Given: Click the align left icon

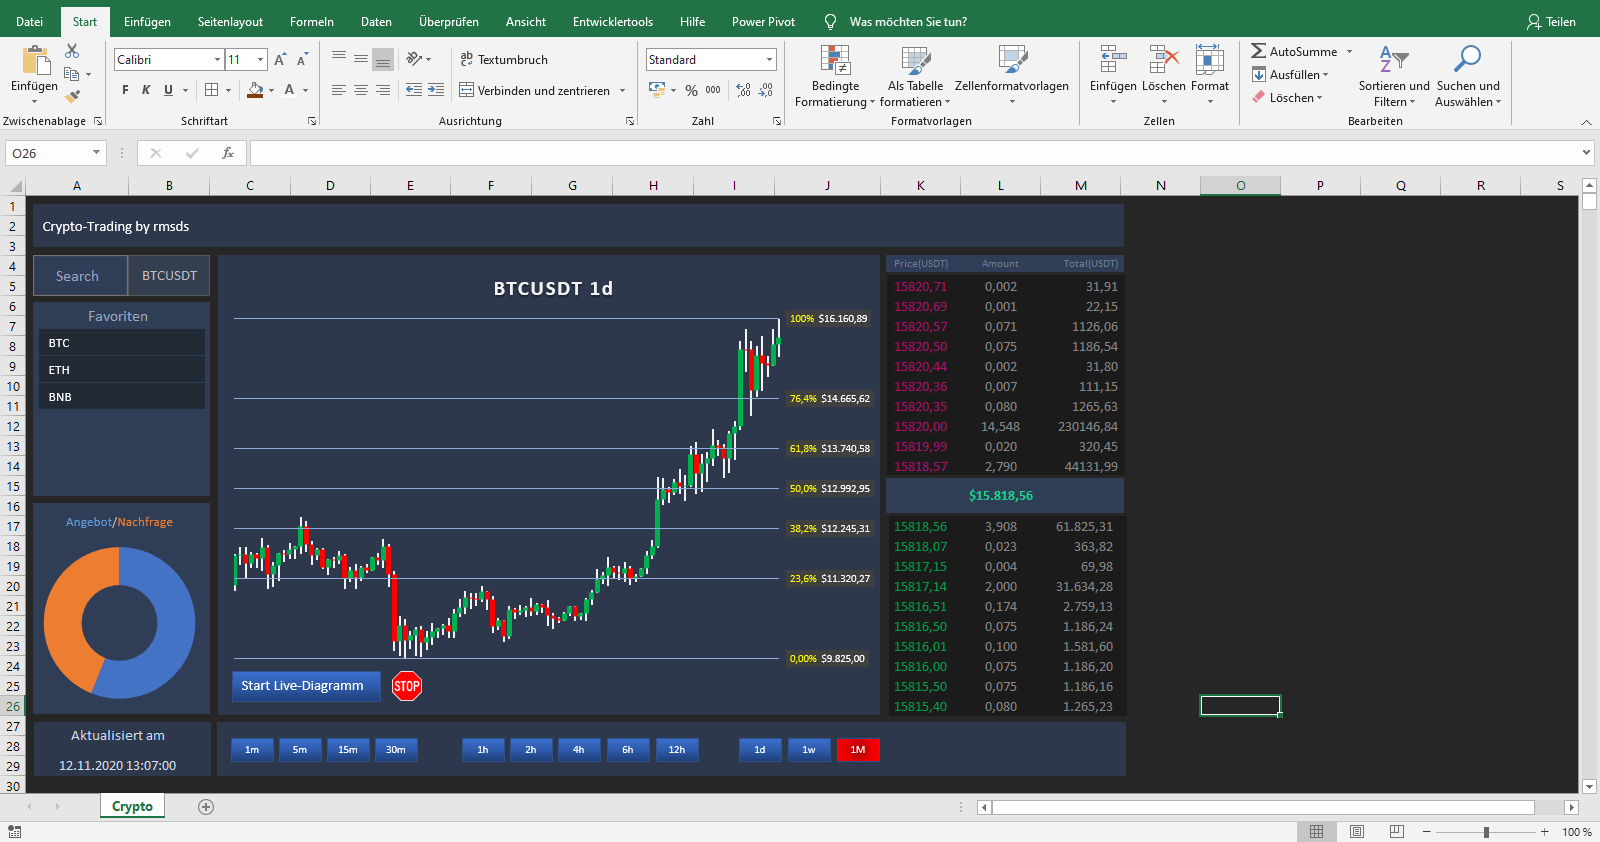Looking at the screenshot, I should click(x=339, y=90).
